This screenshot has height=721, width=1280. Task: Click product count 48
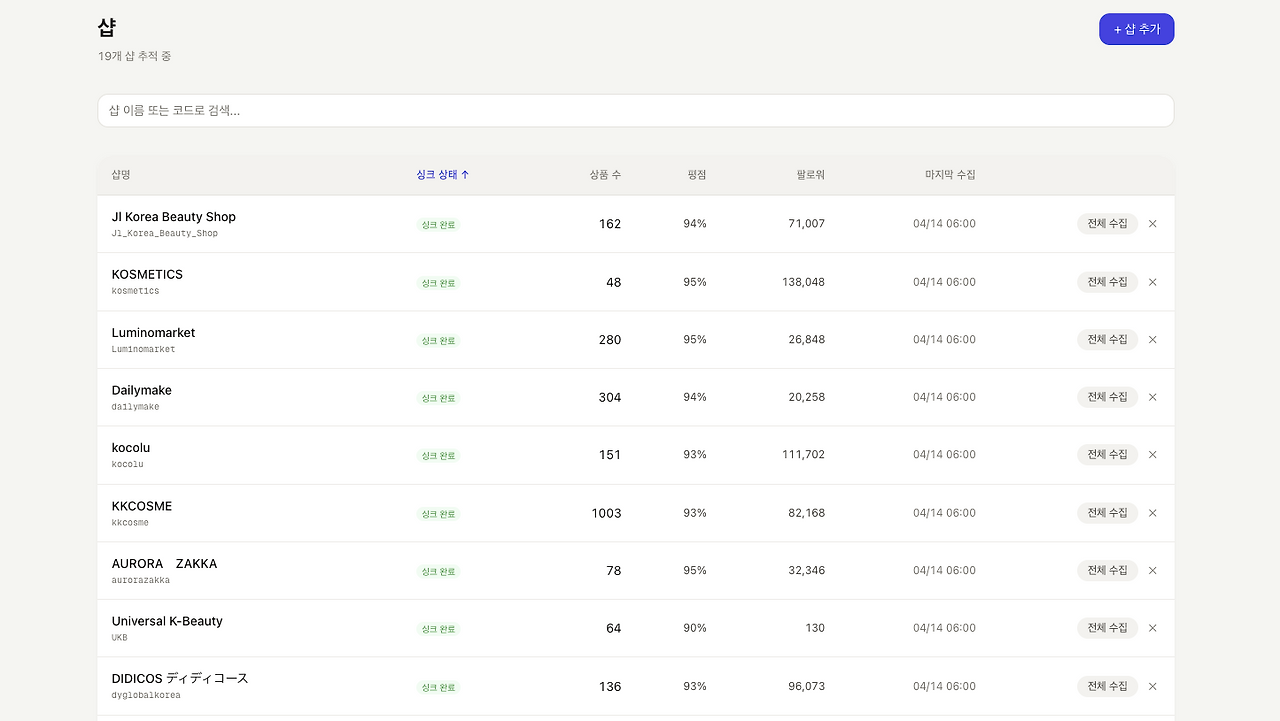[614, 282]
